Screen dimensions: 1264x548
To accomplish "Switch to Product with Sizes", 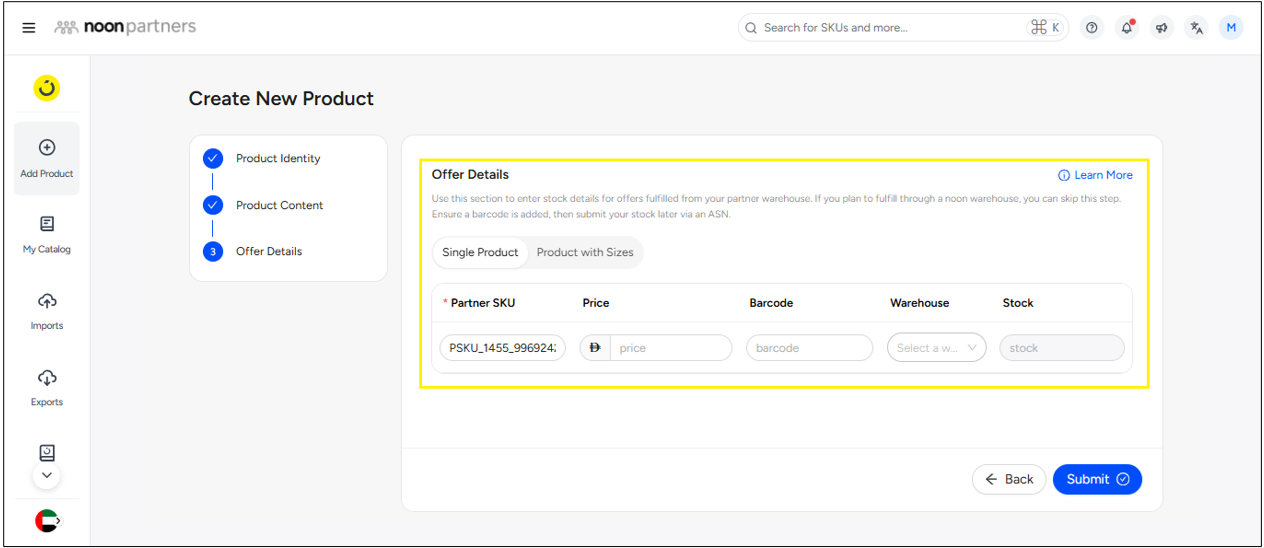I will click(x=585, y=252).
